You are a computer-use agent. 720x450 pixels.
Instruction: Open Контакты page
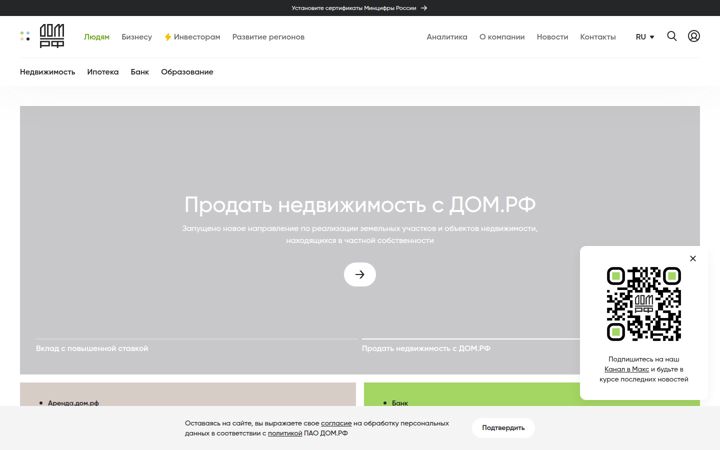tap(597, 37)
